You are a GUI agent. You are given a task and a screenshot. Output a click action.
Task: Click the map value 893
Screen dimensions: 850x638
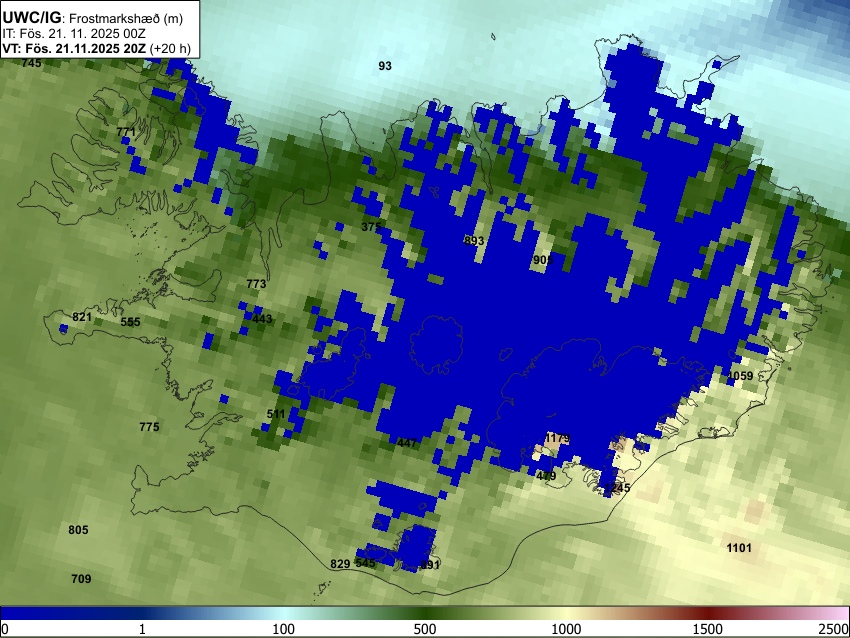pyautogui.click(x=474, y=241)
